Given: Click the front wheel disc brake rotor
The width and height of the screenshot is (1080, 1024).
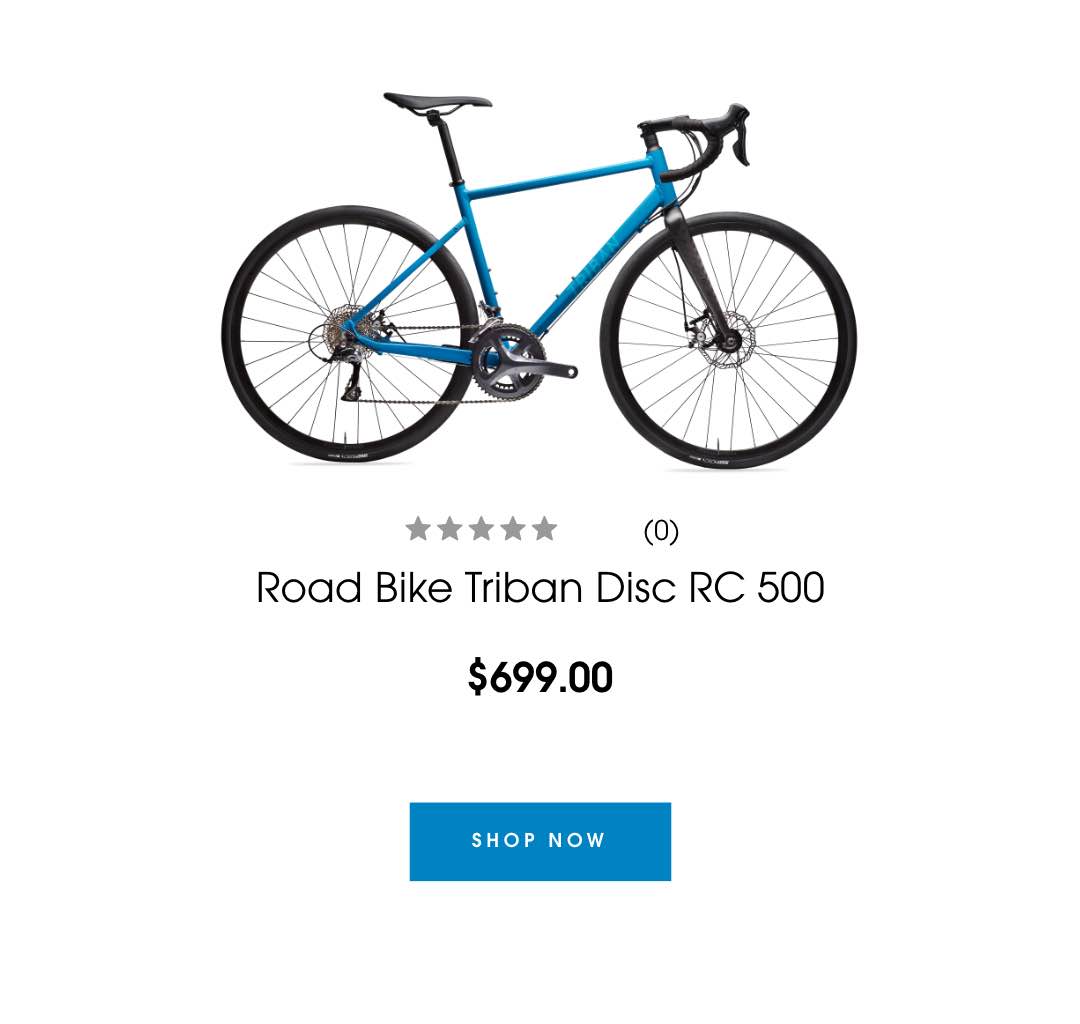Looking at the screenshot, I should click(x=729, y=339).
